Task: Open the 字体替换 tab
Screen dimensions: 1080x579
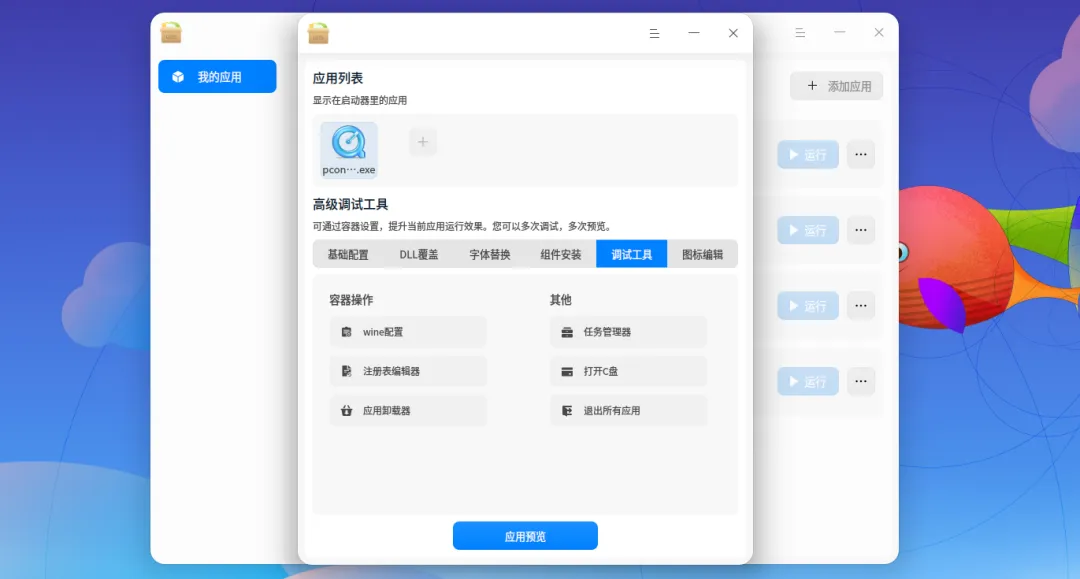Action: 490,254
